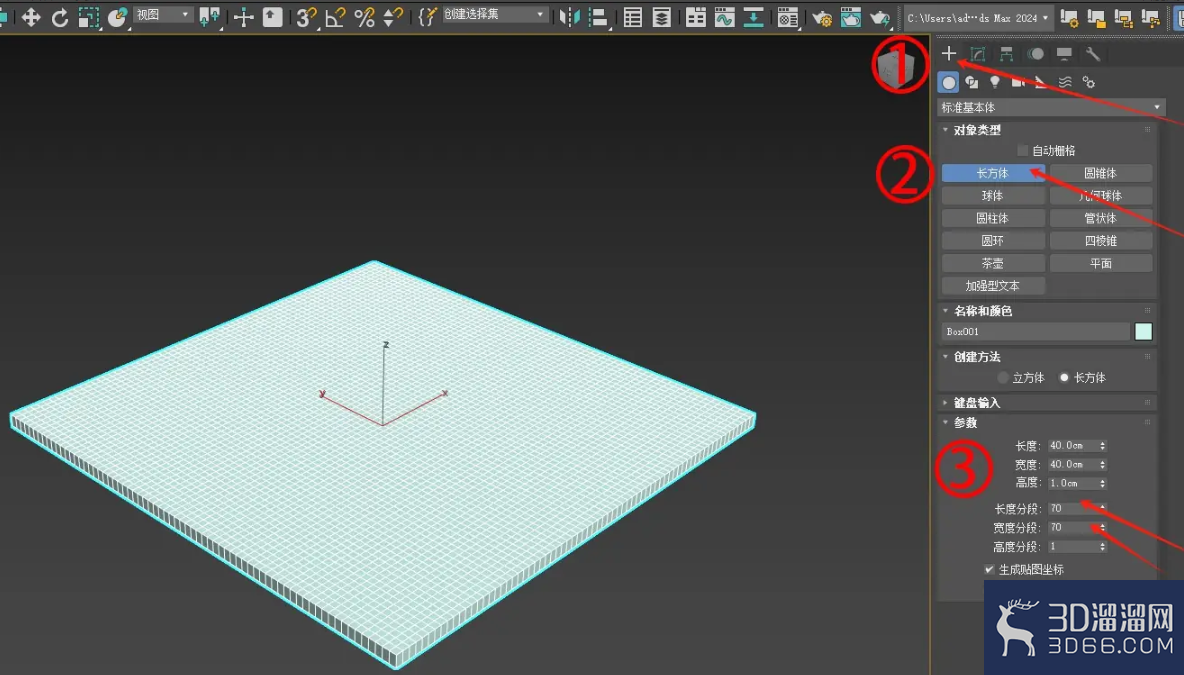Switch to the Motion panel tab
The height and width of the screenshot is (675, 1184).
click(x=1035, y=54)
